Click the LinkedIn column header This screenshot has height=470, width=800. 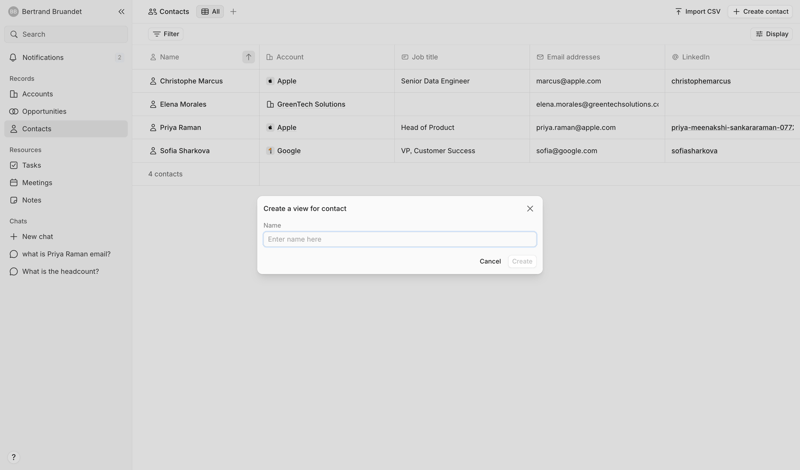[x=732, y=57]
